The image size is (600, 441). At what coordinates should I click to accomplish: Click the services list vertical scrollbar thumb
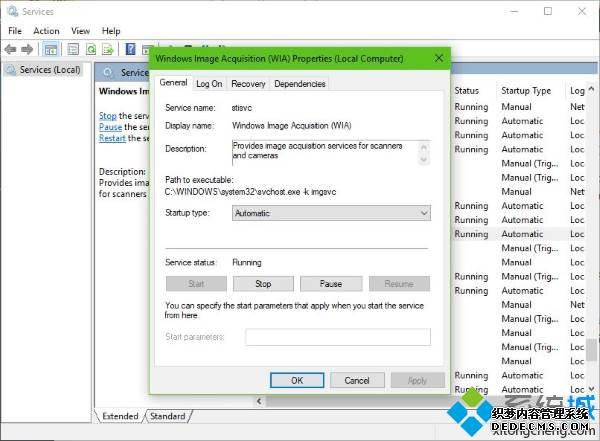click(x=592, y=349)
